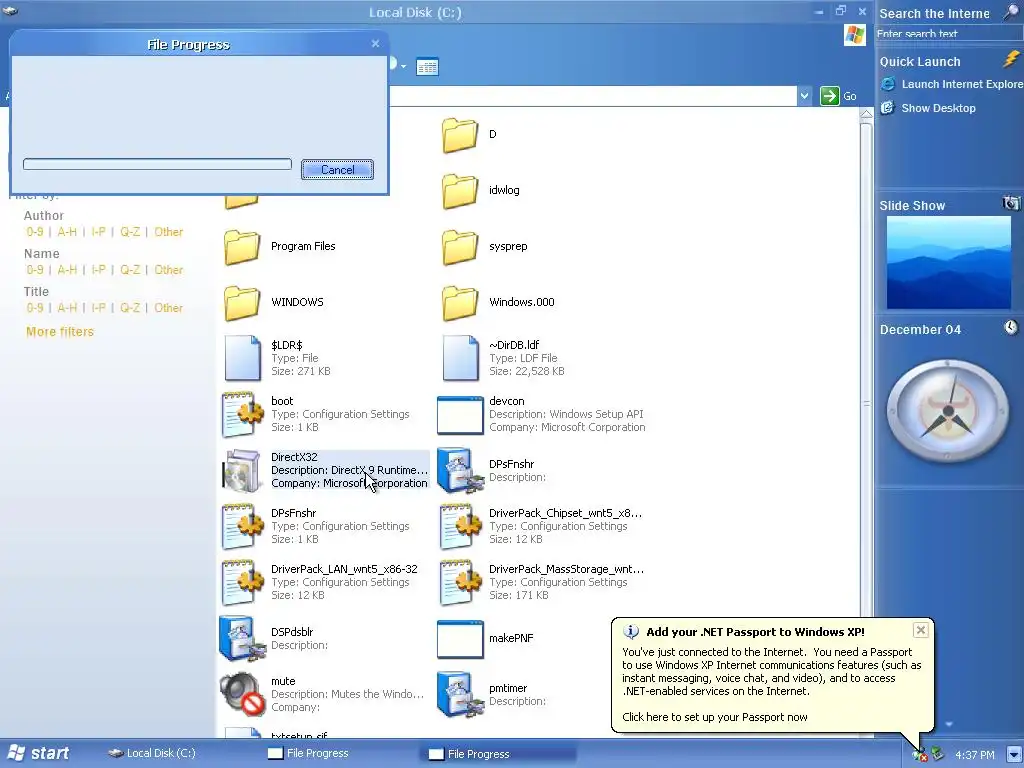This screenshot has height=768, width=1024.
Task: Click the network connection tray icon
Action: 920,755
